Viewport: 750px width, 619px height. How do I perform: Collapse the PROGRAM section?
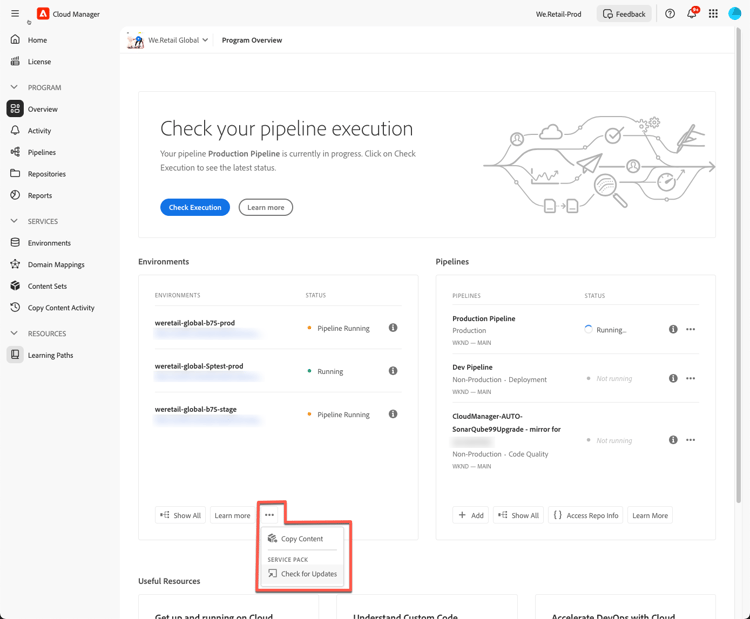(x=14, y=87)
